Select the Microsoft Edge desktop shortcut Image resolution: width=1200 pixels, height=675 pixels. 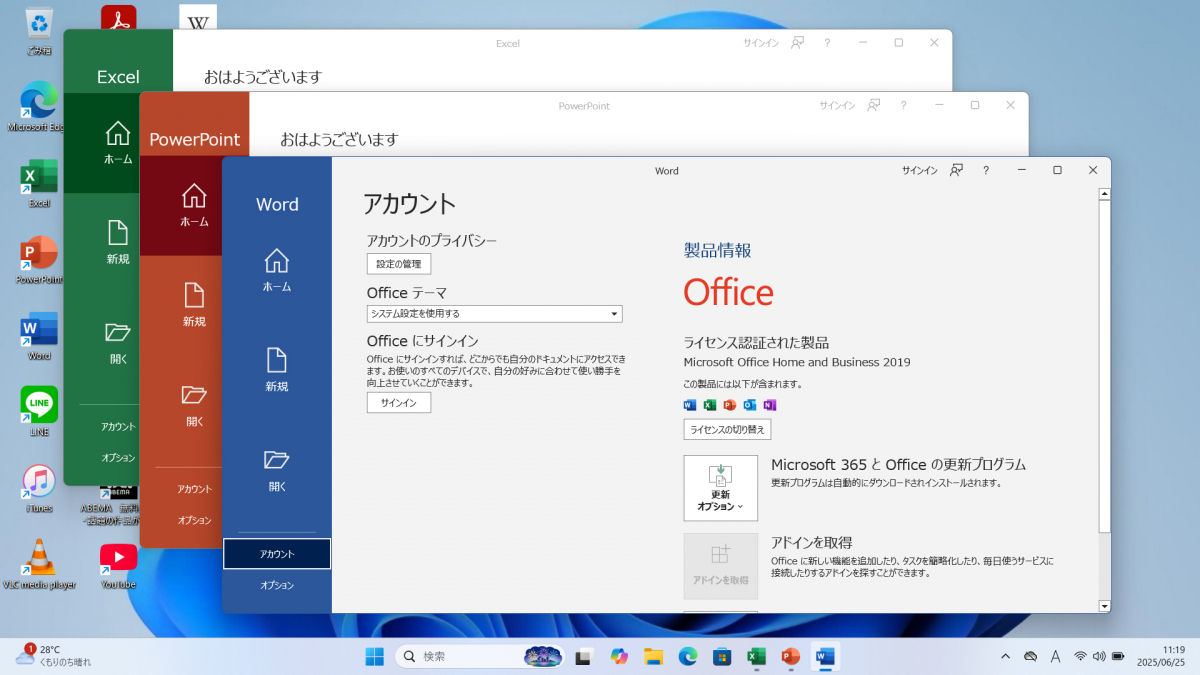[x=39, y=106]
